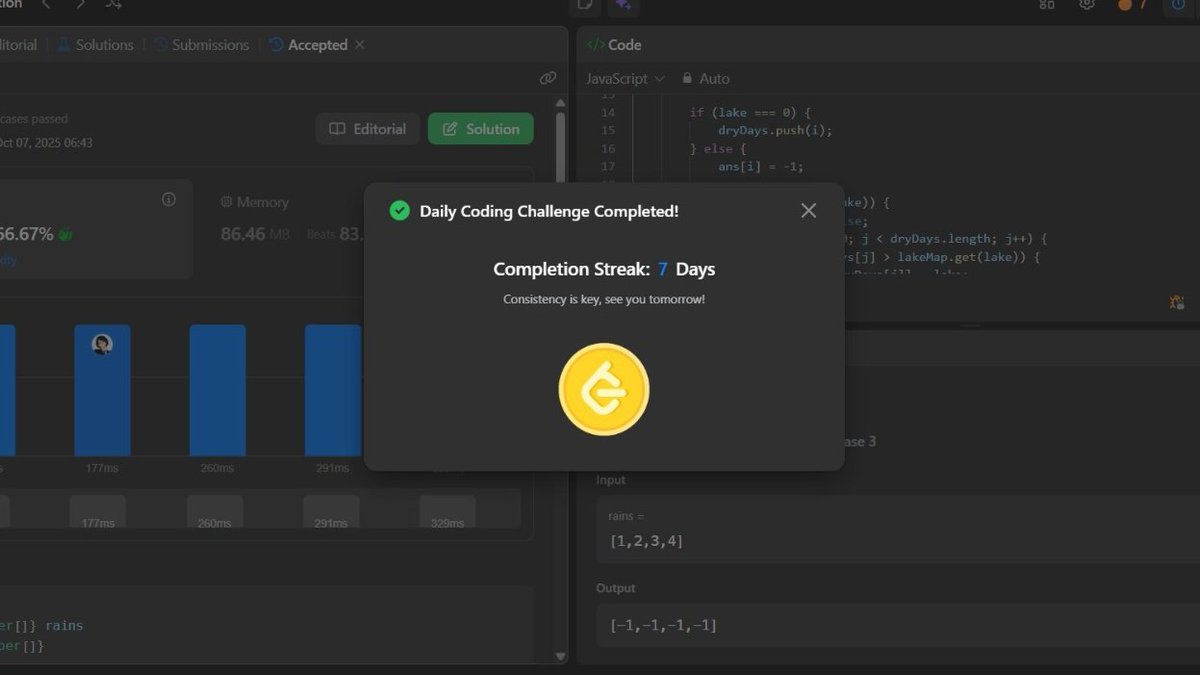Switch to the Submissions tab
Screen dimensions: 1200x675
202,45
